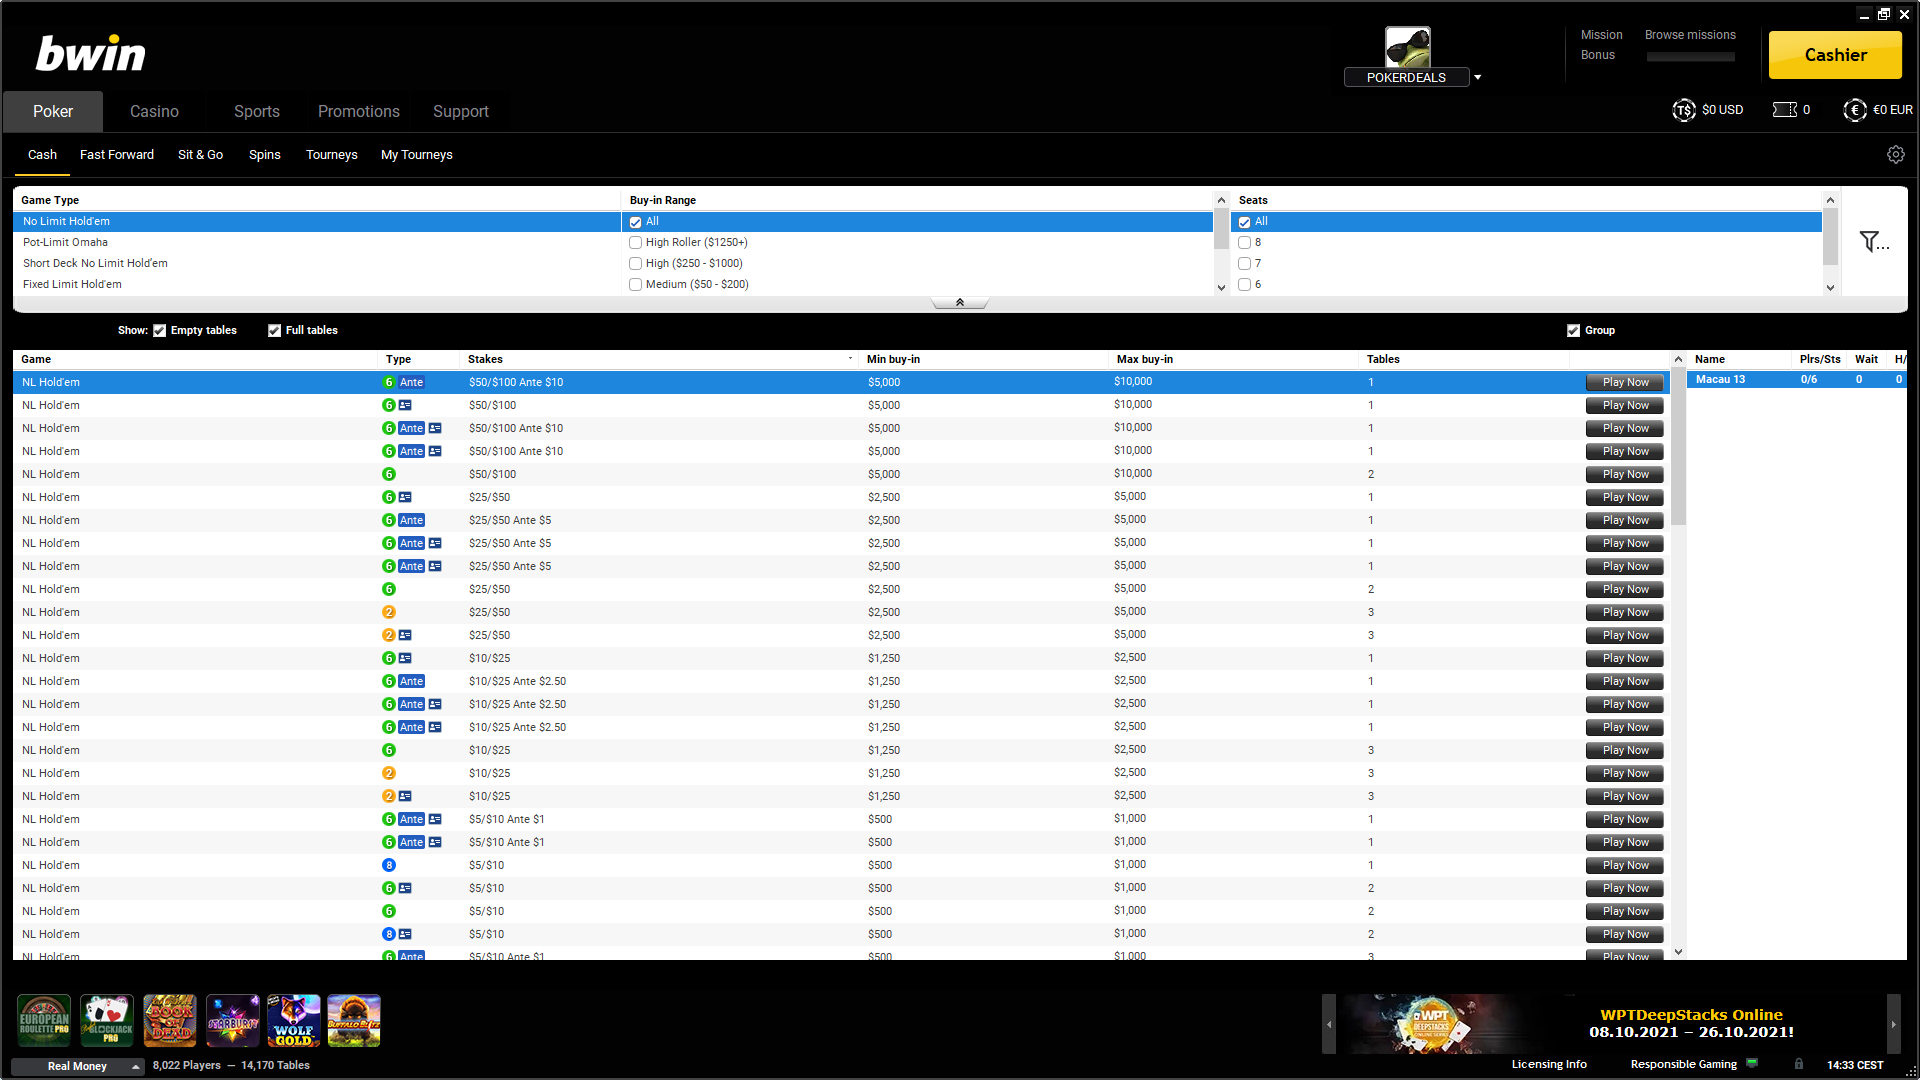
Task: Go to previous promotional banner
Action: 1329,1024
